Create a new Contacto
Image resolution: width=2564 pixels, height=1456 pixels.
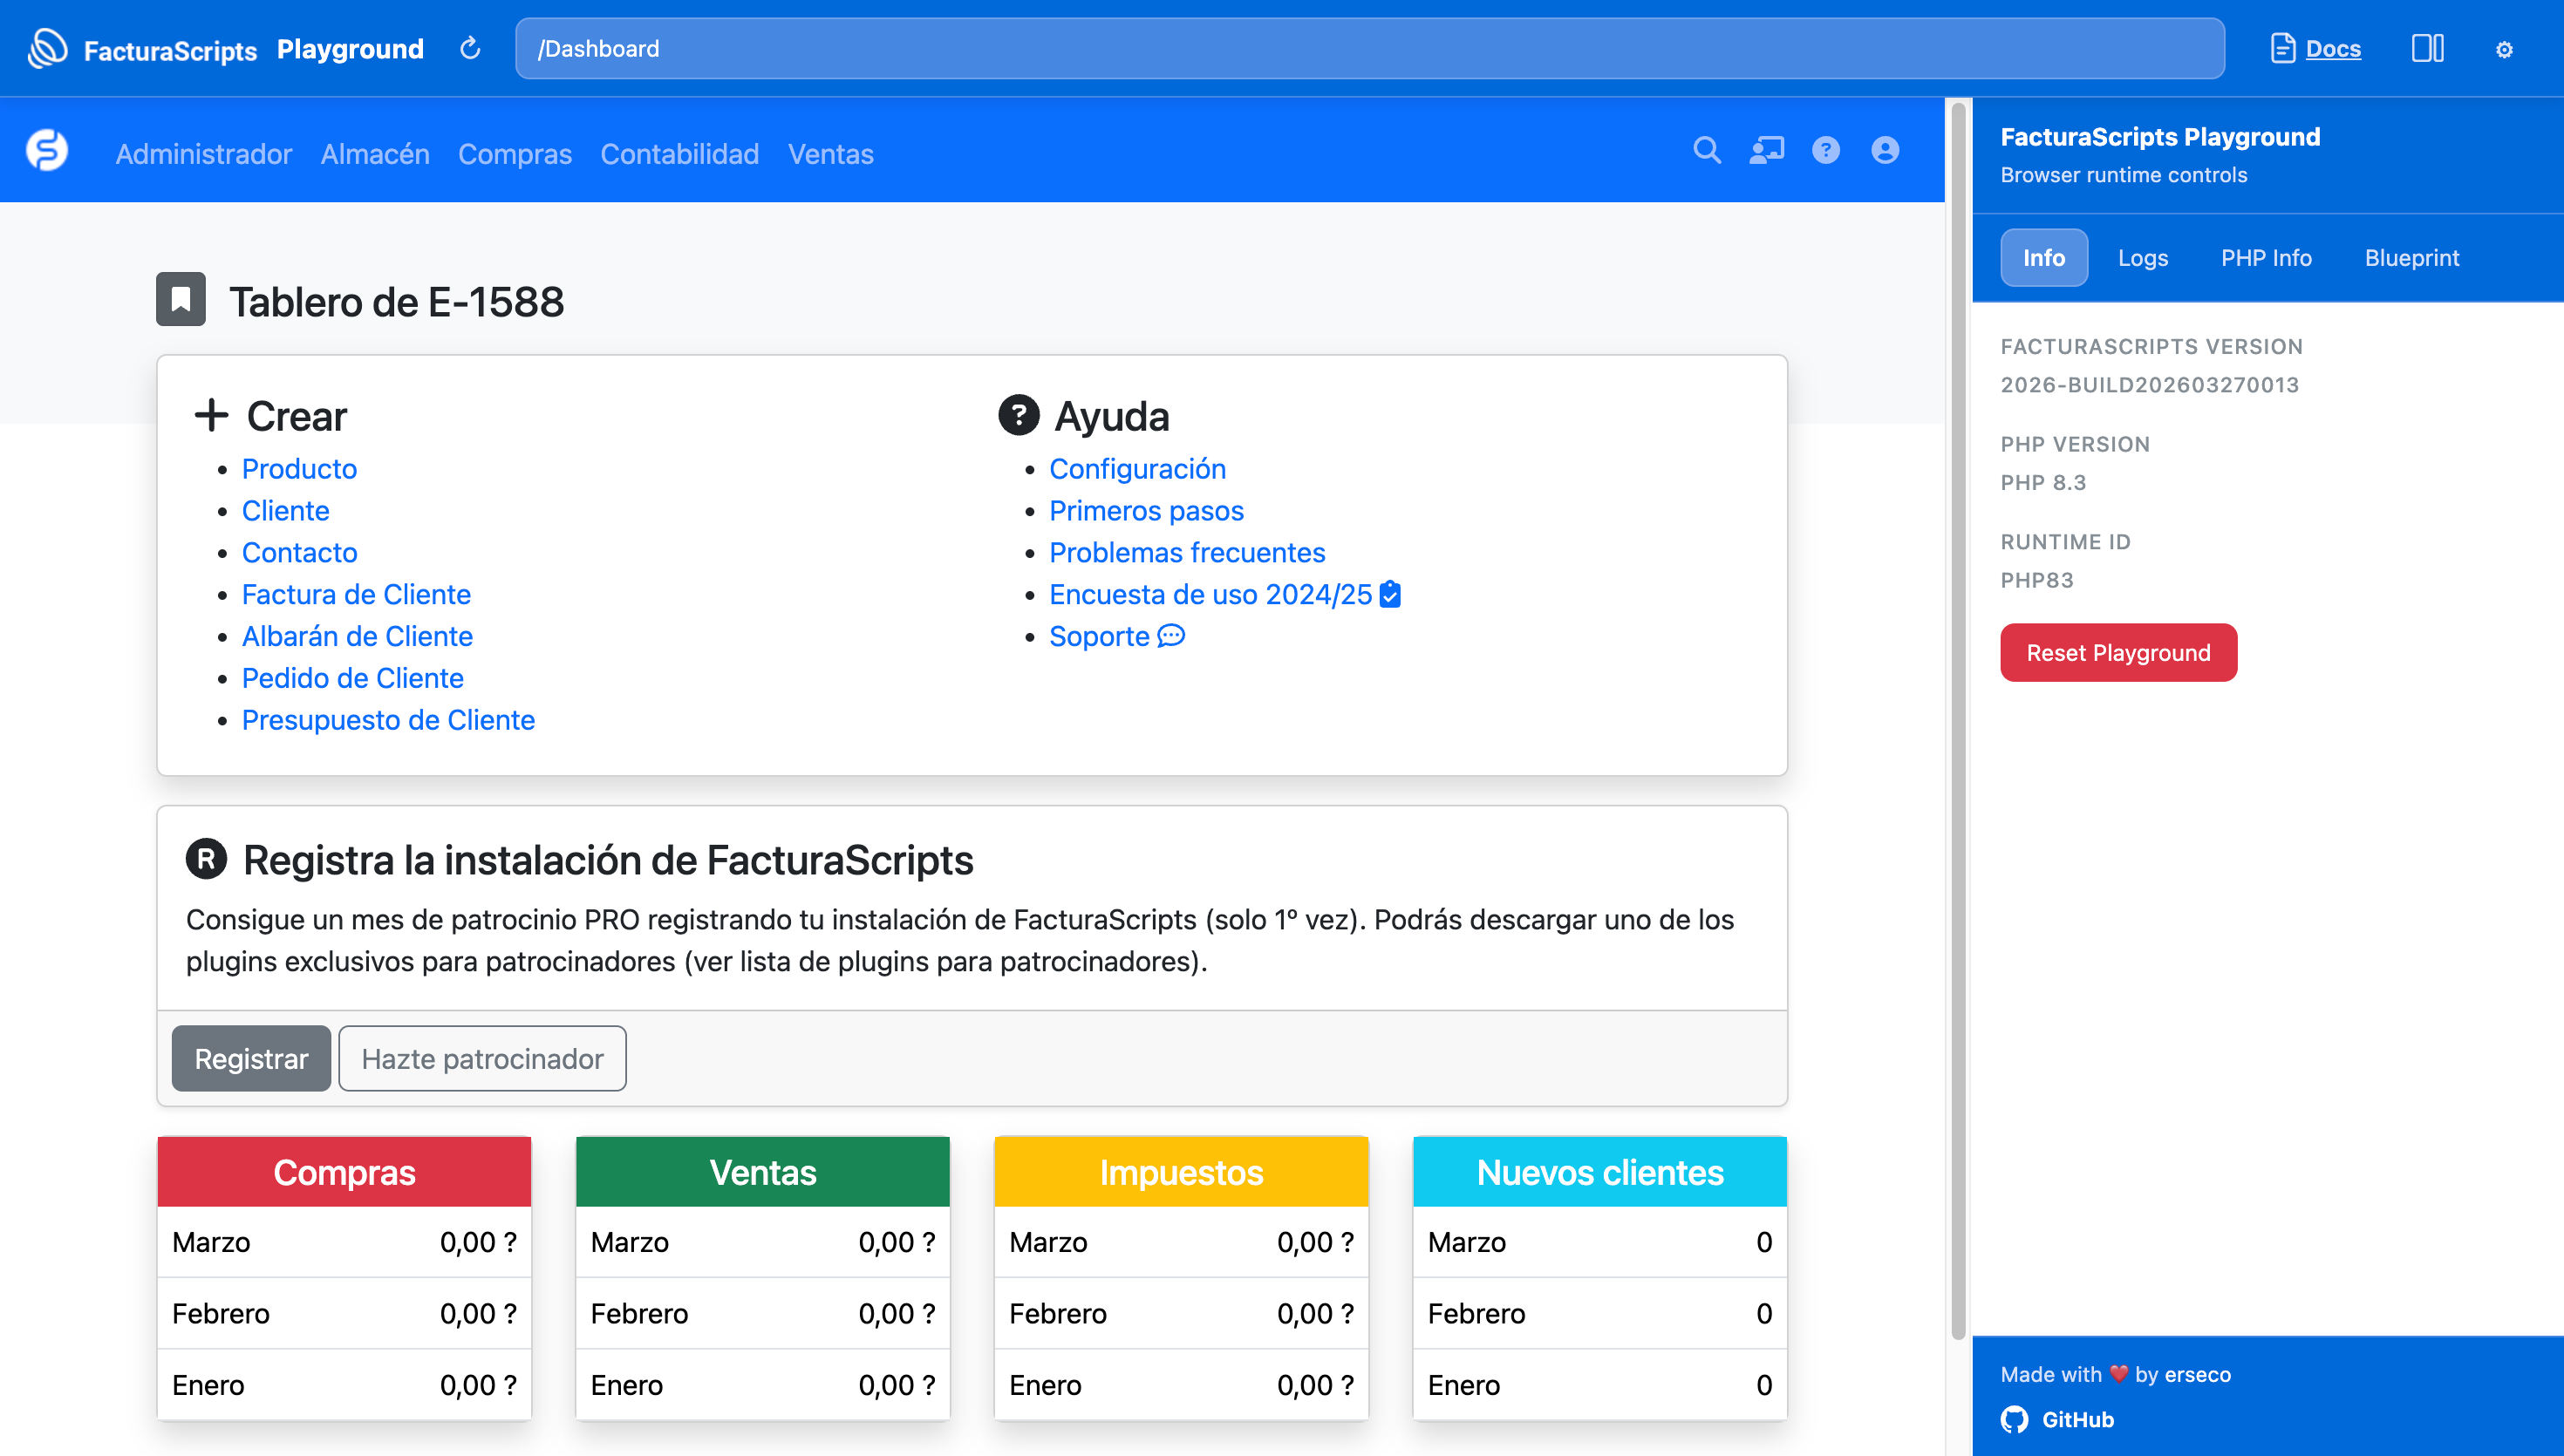[x=299, y=552]
